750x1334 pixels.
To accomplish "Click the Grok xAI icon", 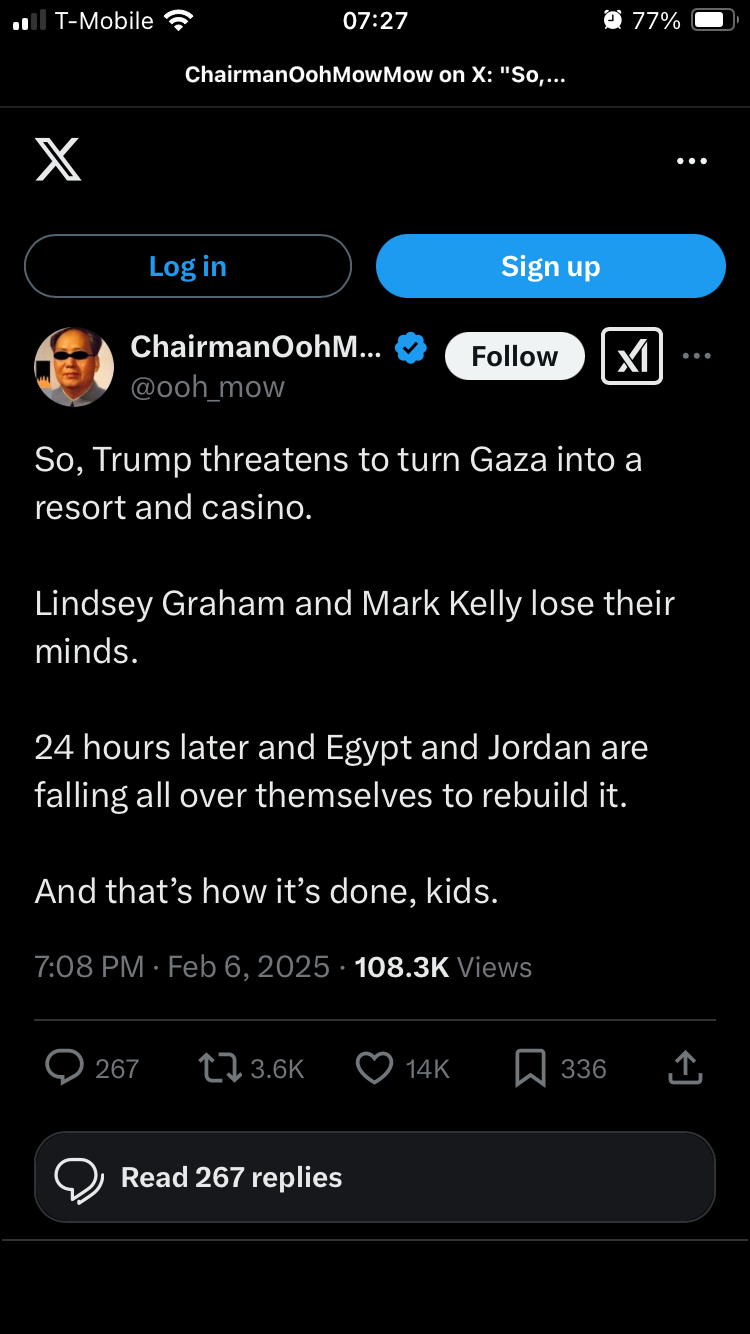I will point(632,356).
